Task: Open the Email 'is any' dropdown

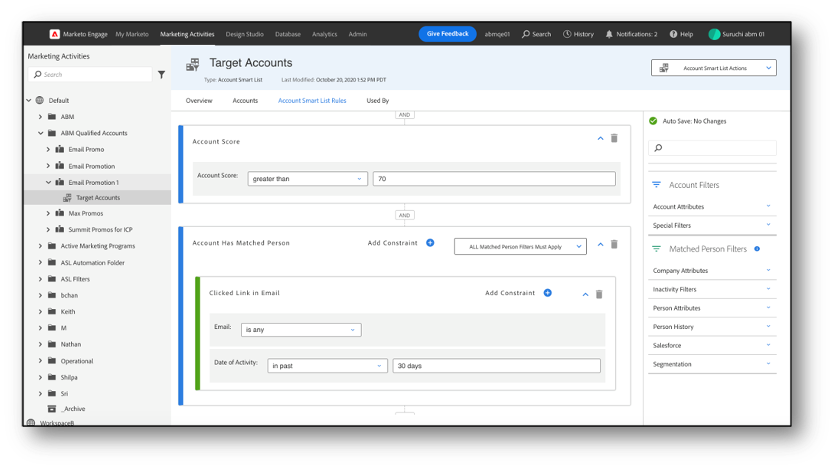Action: (301, 330)
